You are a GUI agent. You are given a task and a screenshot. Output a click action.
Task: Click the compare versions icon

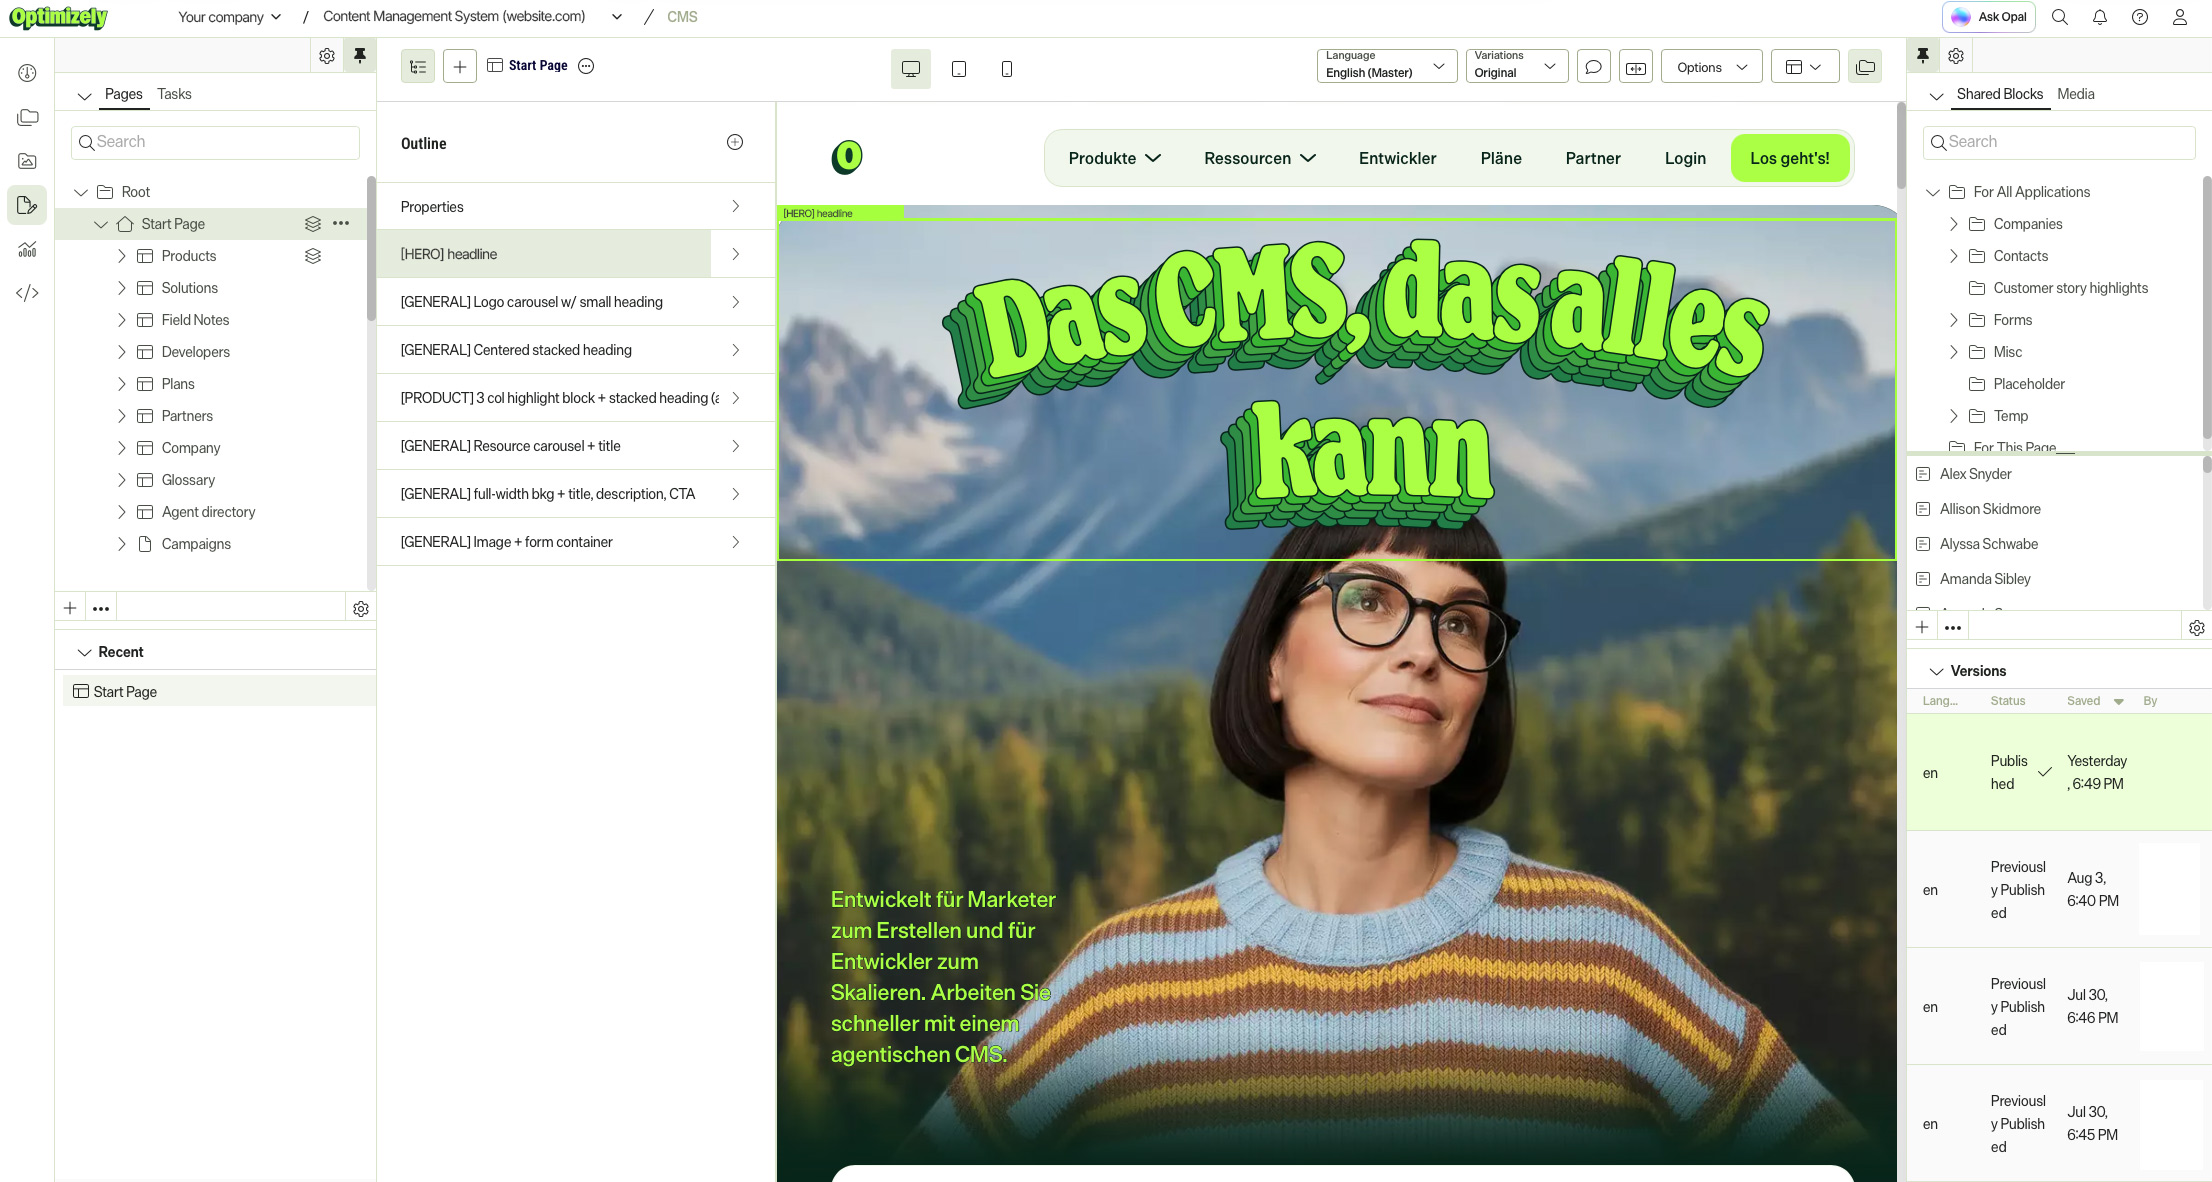point(1636,67)
